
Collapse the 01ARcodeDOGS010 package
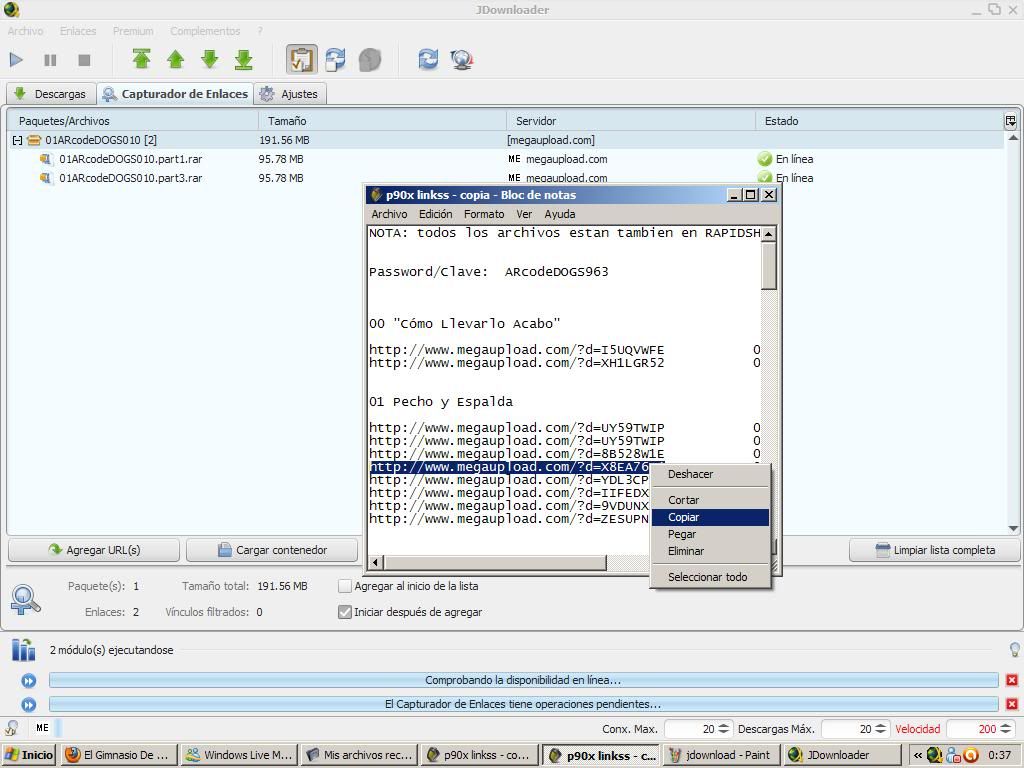point(18,140)
